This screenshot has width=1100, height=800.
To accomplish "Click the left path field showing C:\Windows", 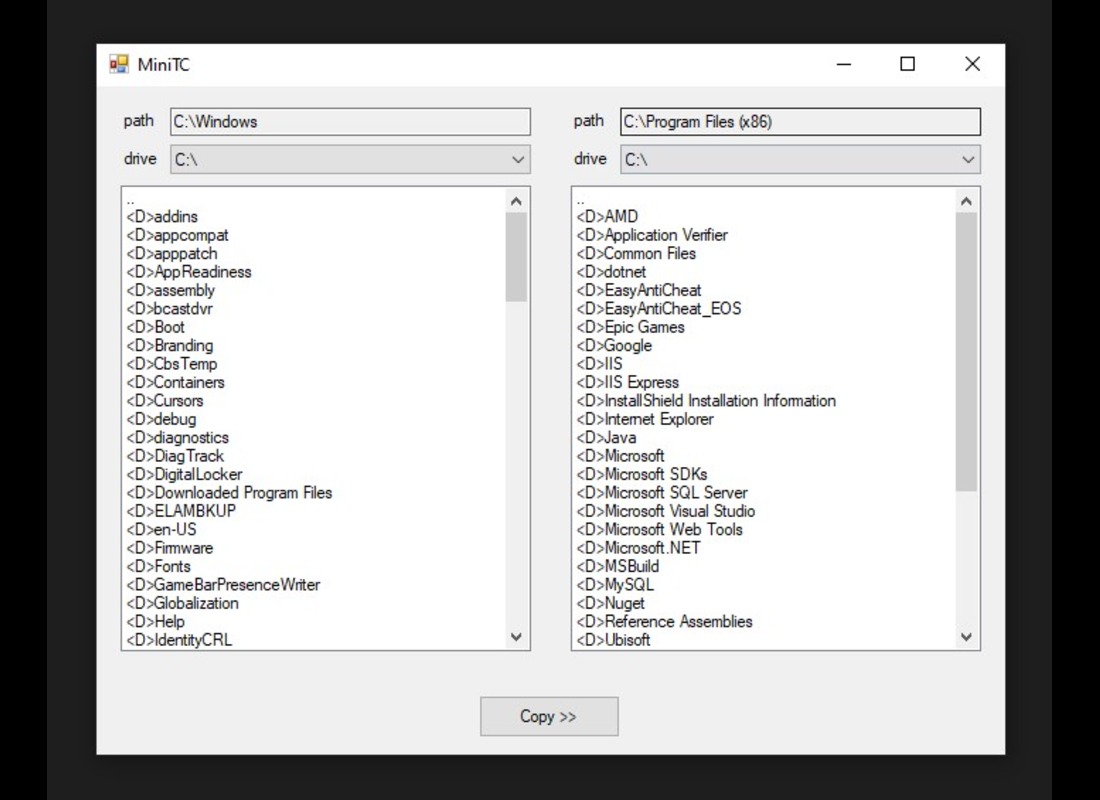I will (350, 121).
